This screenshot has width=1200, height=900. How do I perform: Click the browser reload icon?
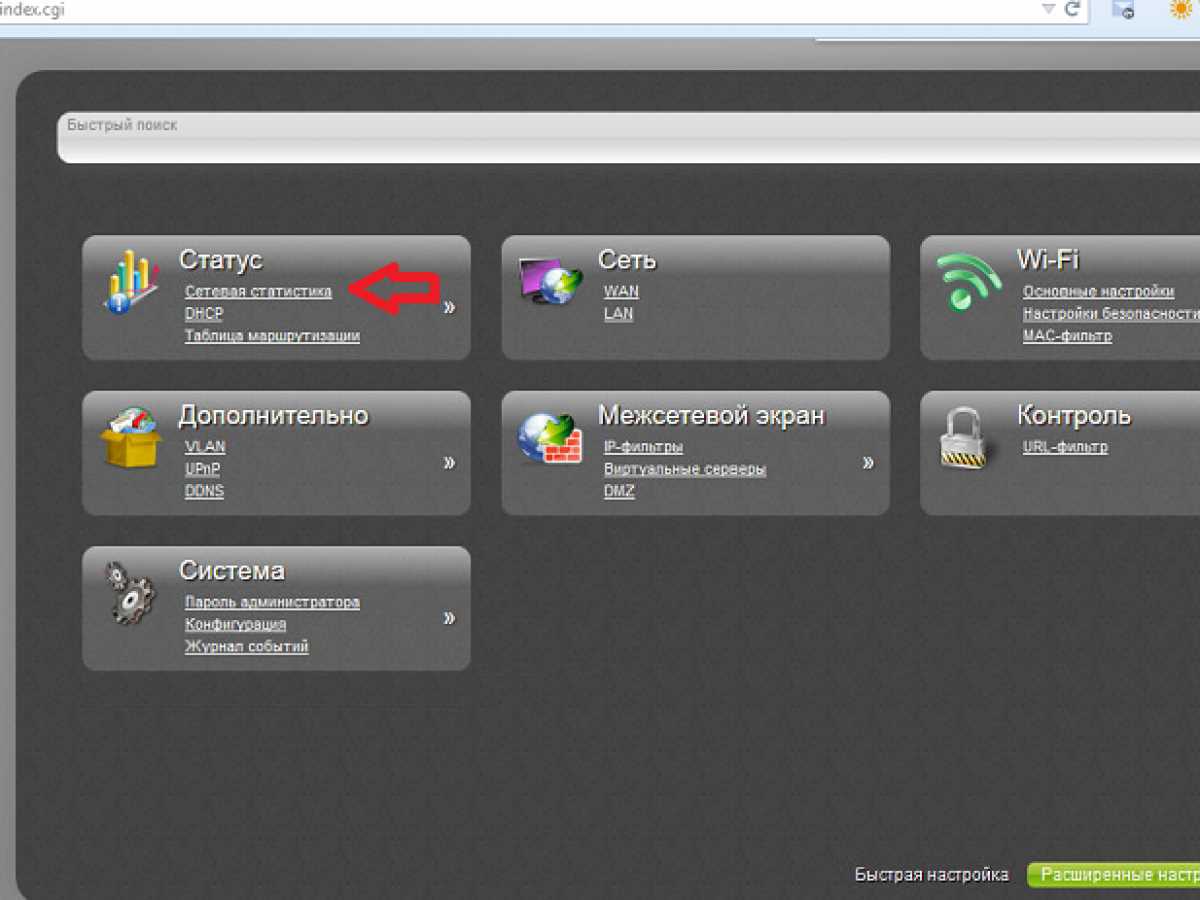[x=1073, y=9]
